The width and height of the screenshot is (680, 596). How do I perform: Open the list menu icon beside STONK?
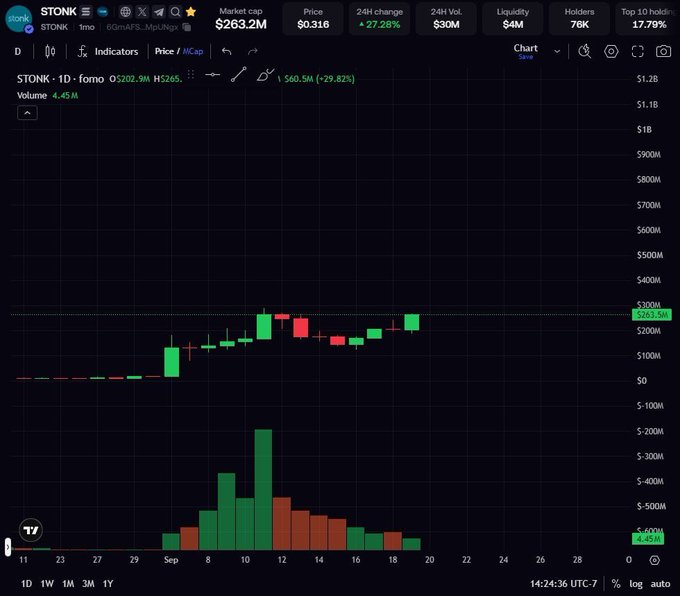(x=86, y=12)
